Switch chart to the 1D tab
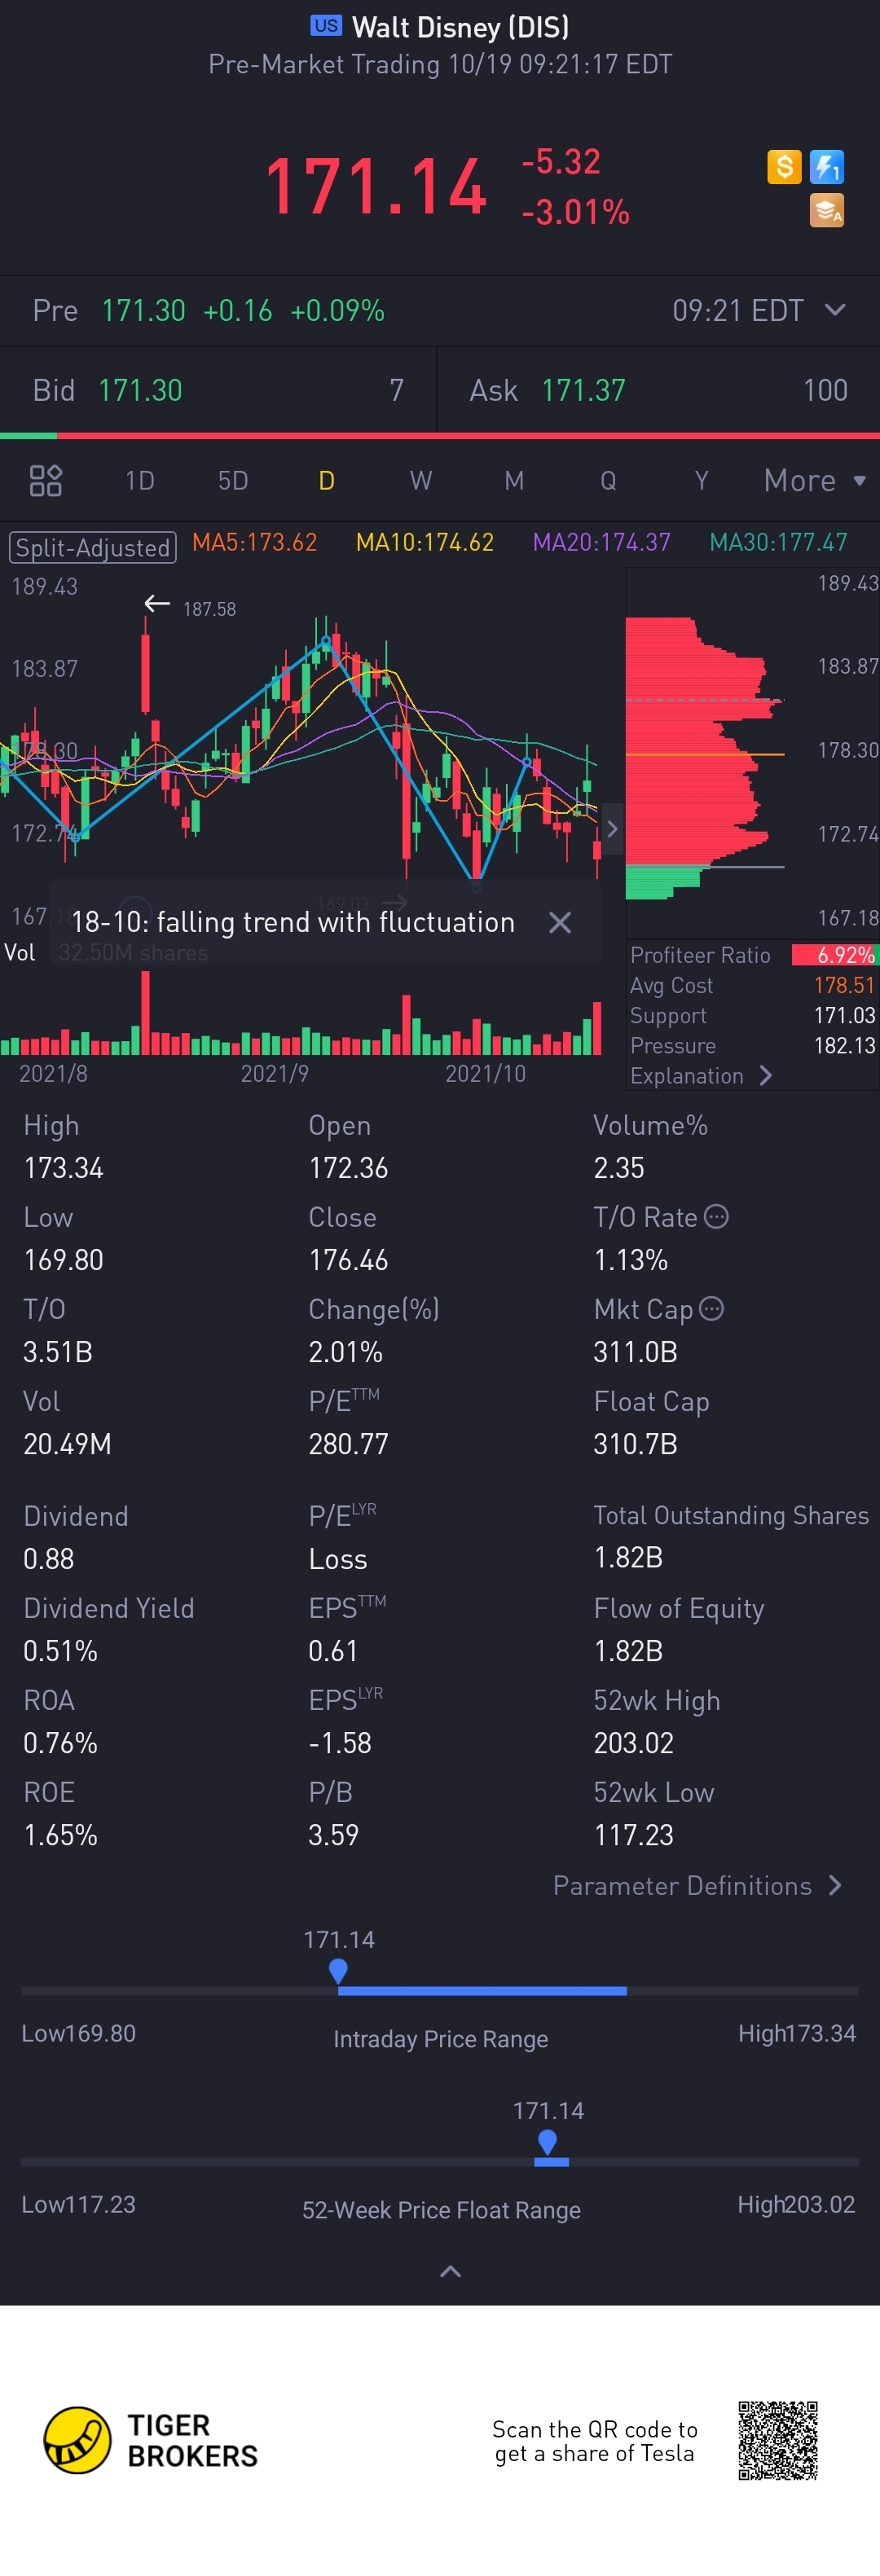Screen dimensions: 880x2576 click(140, 481)
